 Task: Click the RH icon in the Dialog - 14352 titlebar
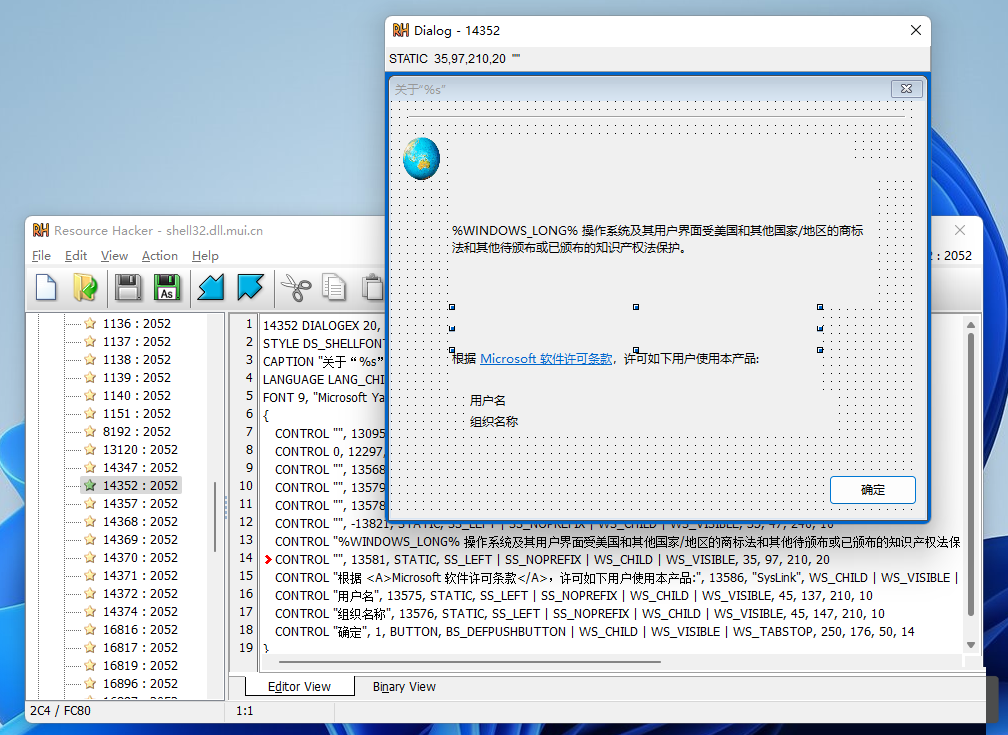pyautogui.click(x=402, y=30)
